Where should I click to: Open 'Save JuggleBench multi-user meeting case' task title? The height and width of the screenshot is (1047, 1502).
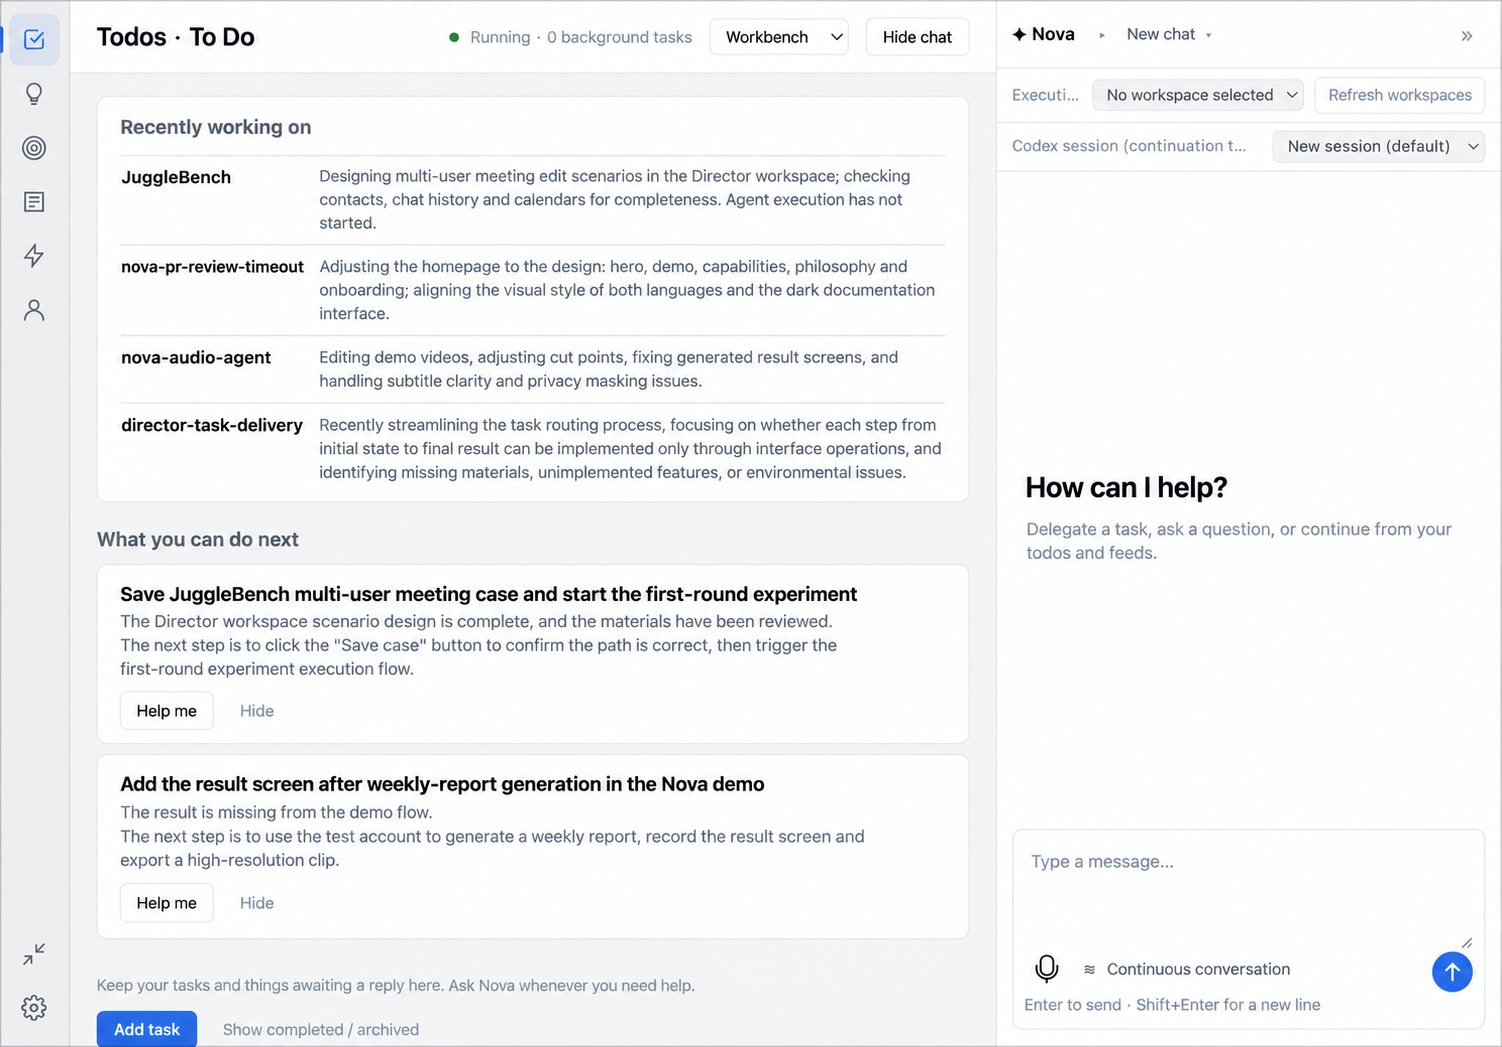pos(489,594)
